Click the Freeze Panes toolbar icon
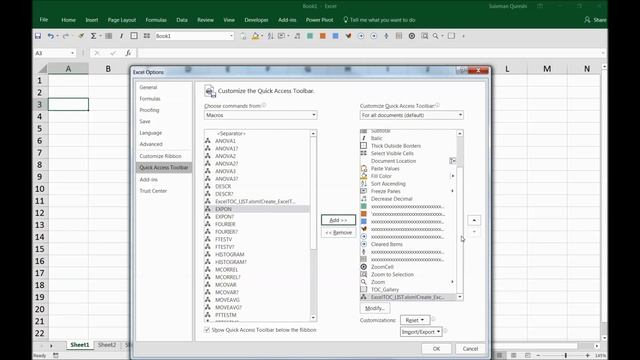The width and height of the screenshot is (640, 360). (282, 36)
